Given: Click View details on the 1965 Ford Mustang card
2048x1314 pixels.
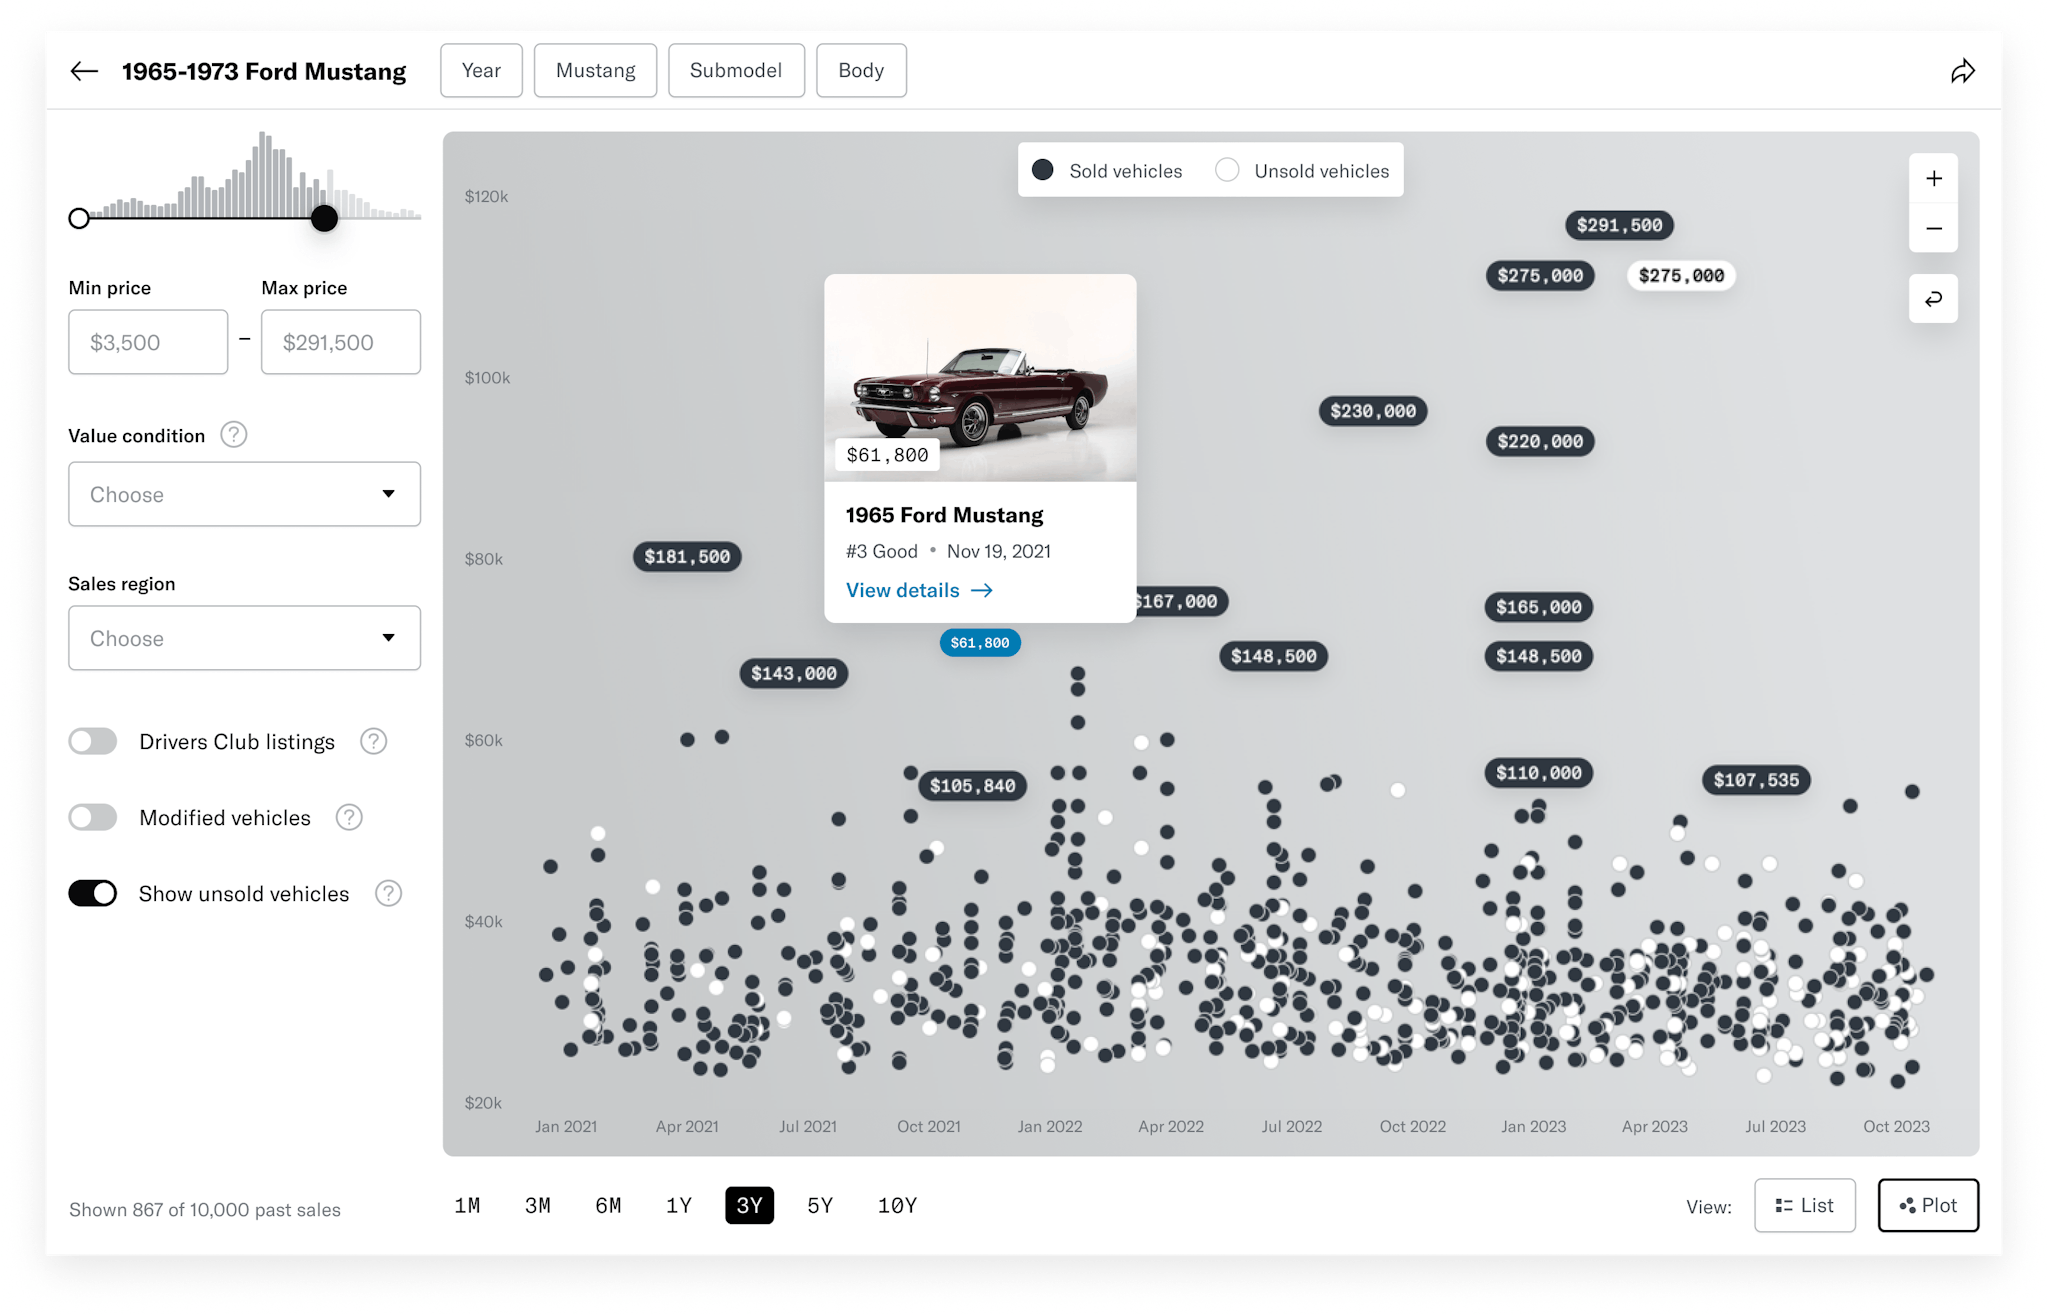Looking at the screenshot, I should tap(918, 590).
